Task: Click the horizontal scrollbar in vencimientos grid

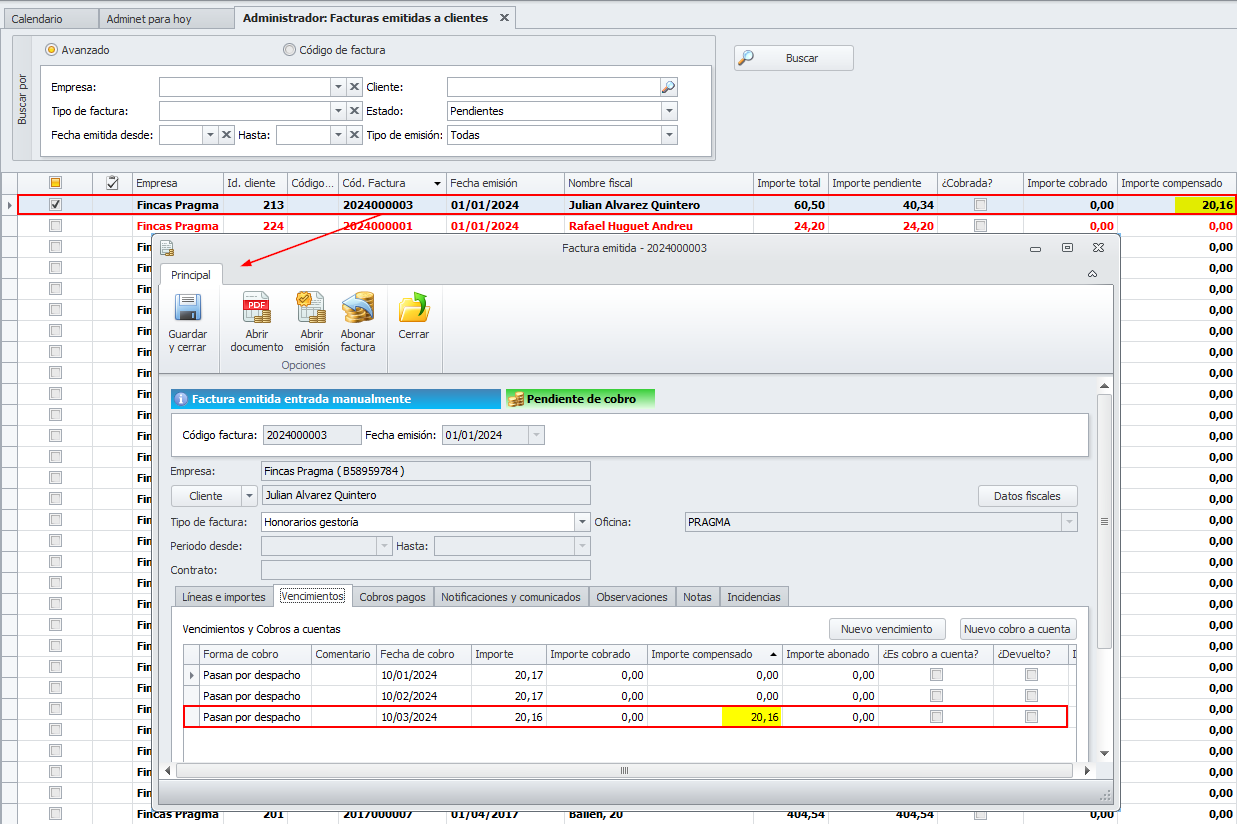Action: pyautogui.click(x=625, y=771)
